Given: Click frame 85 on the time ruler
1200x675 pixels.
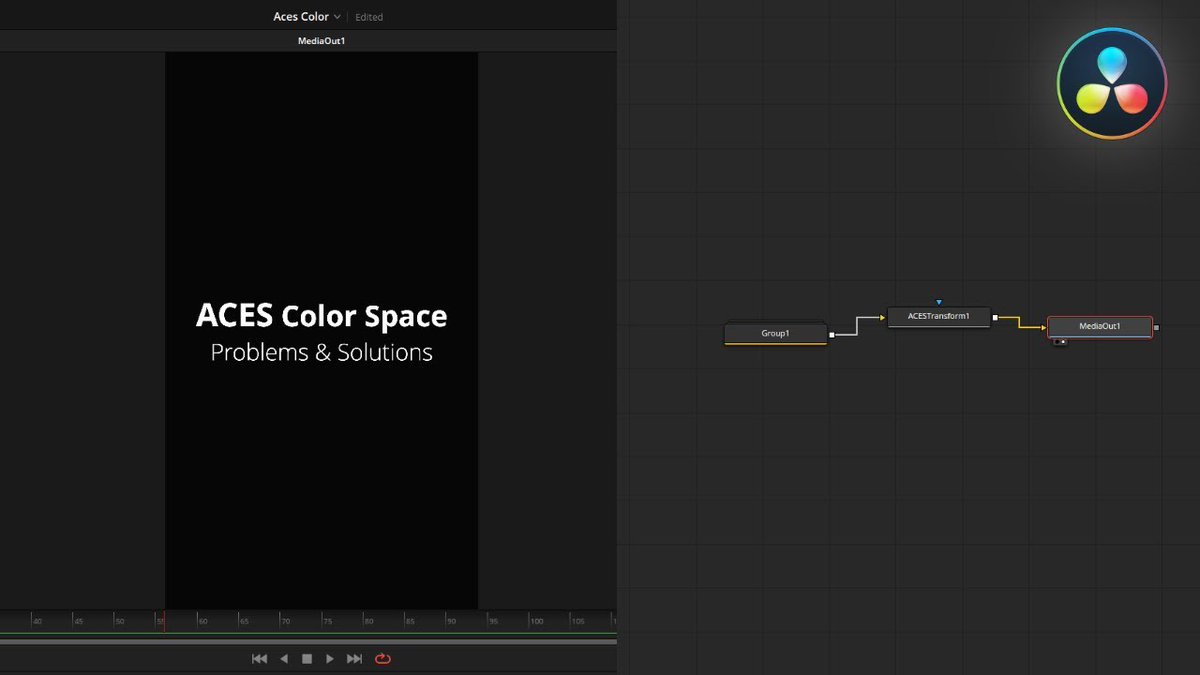Looking at the screenshot, I should (x=409, y=621).
